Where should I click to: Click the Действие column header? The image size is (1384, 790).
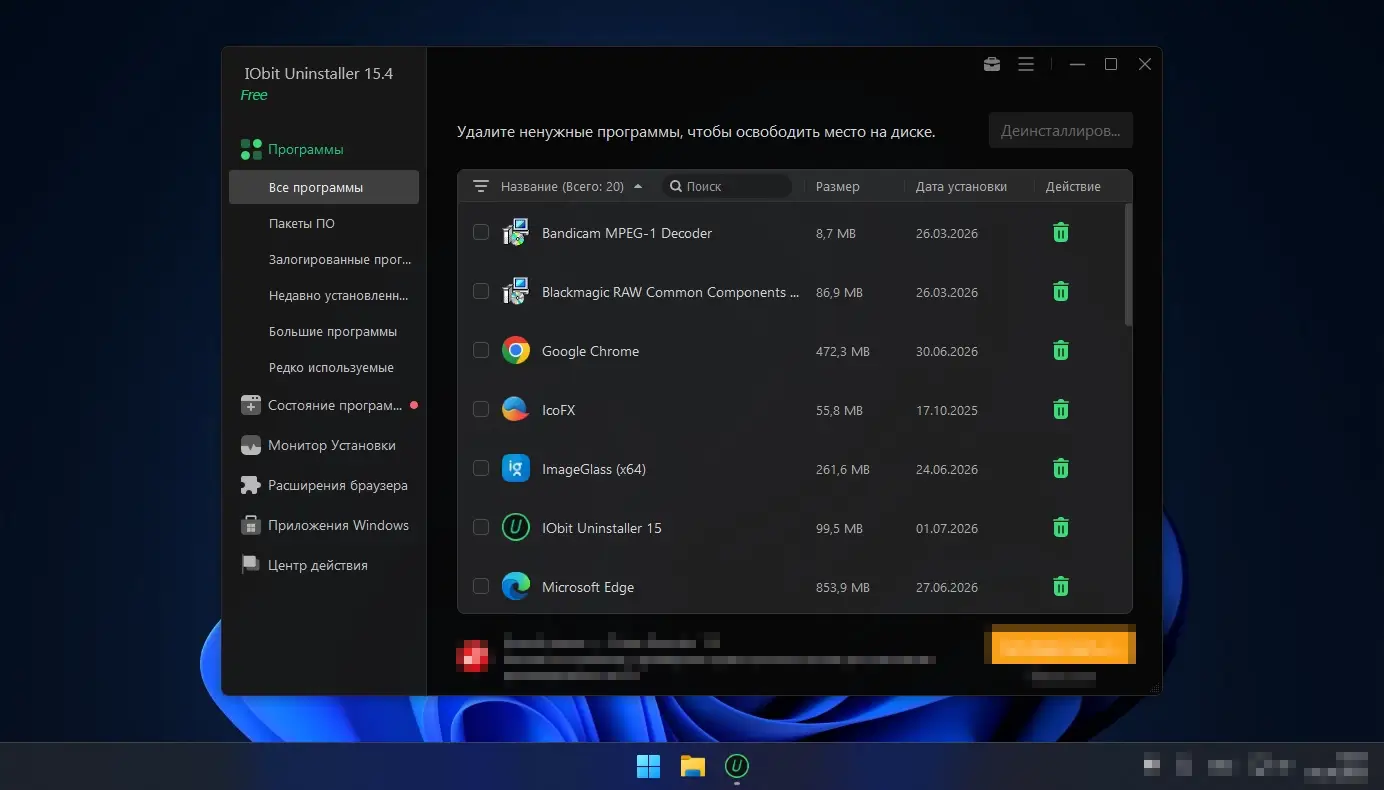pyautogui.click(x=1073, y=187)
